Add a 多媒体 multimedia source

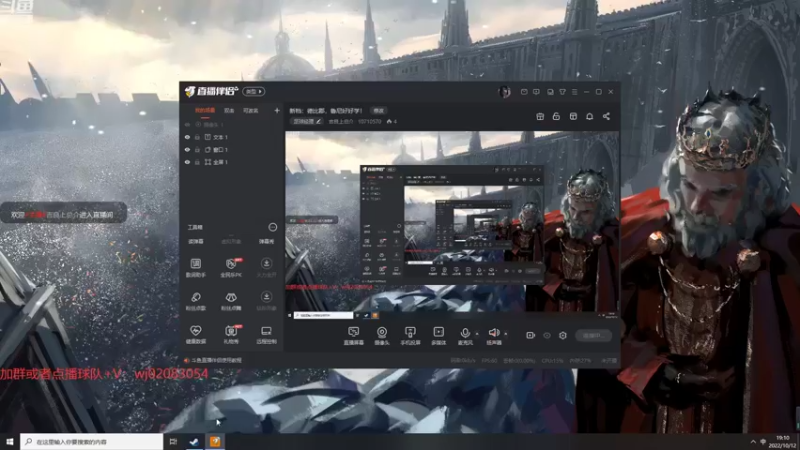438,336
